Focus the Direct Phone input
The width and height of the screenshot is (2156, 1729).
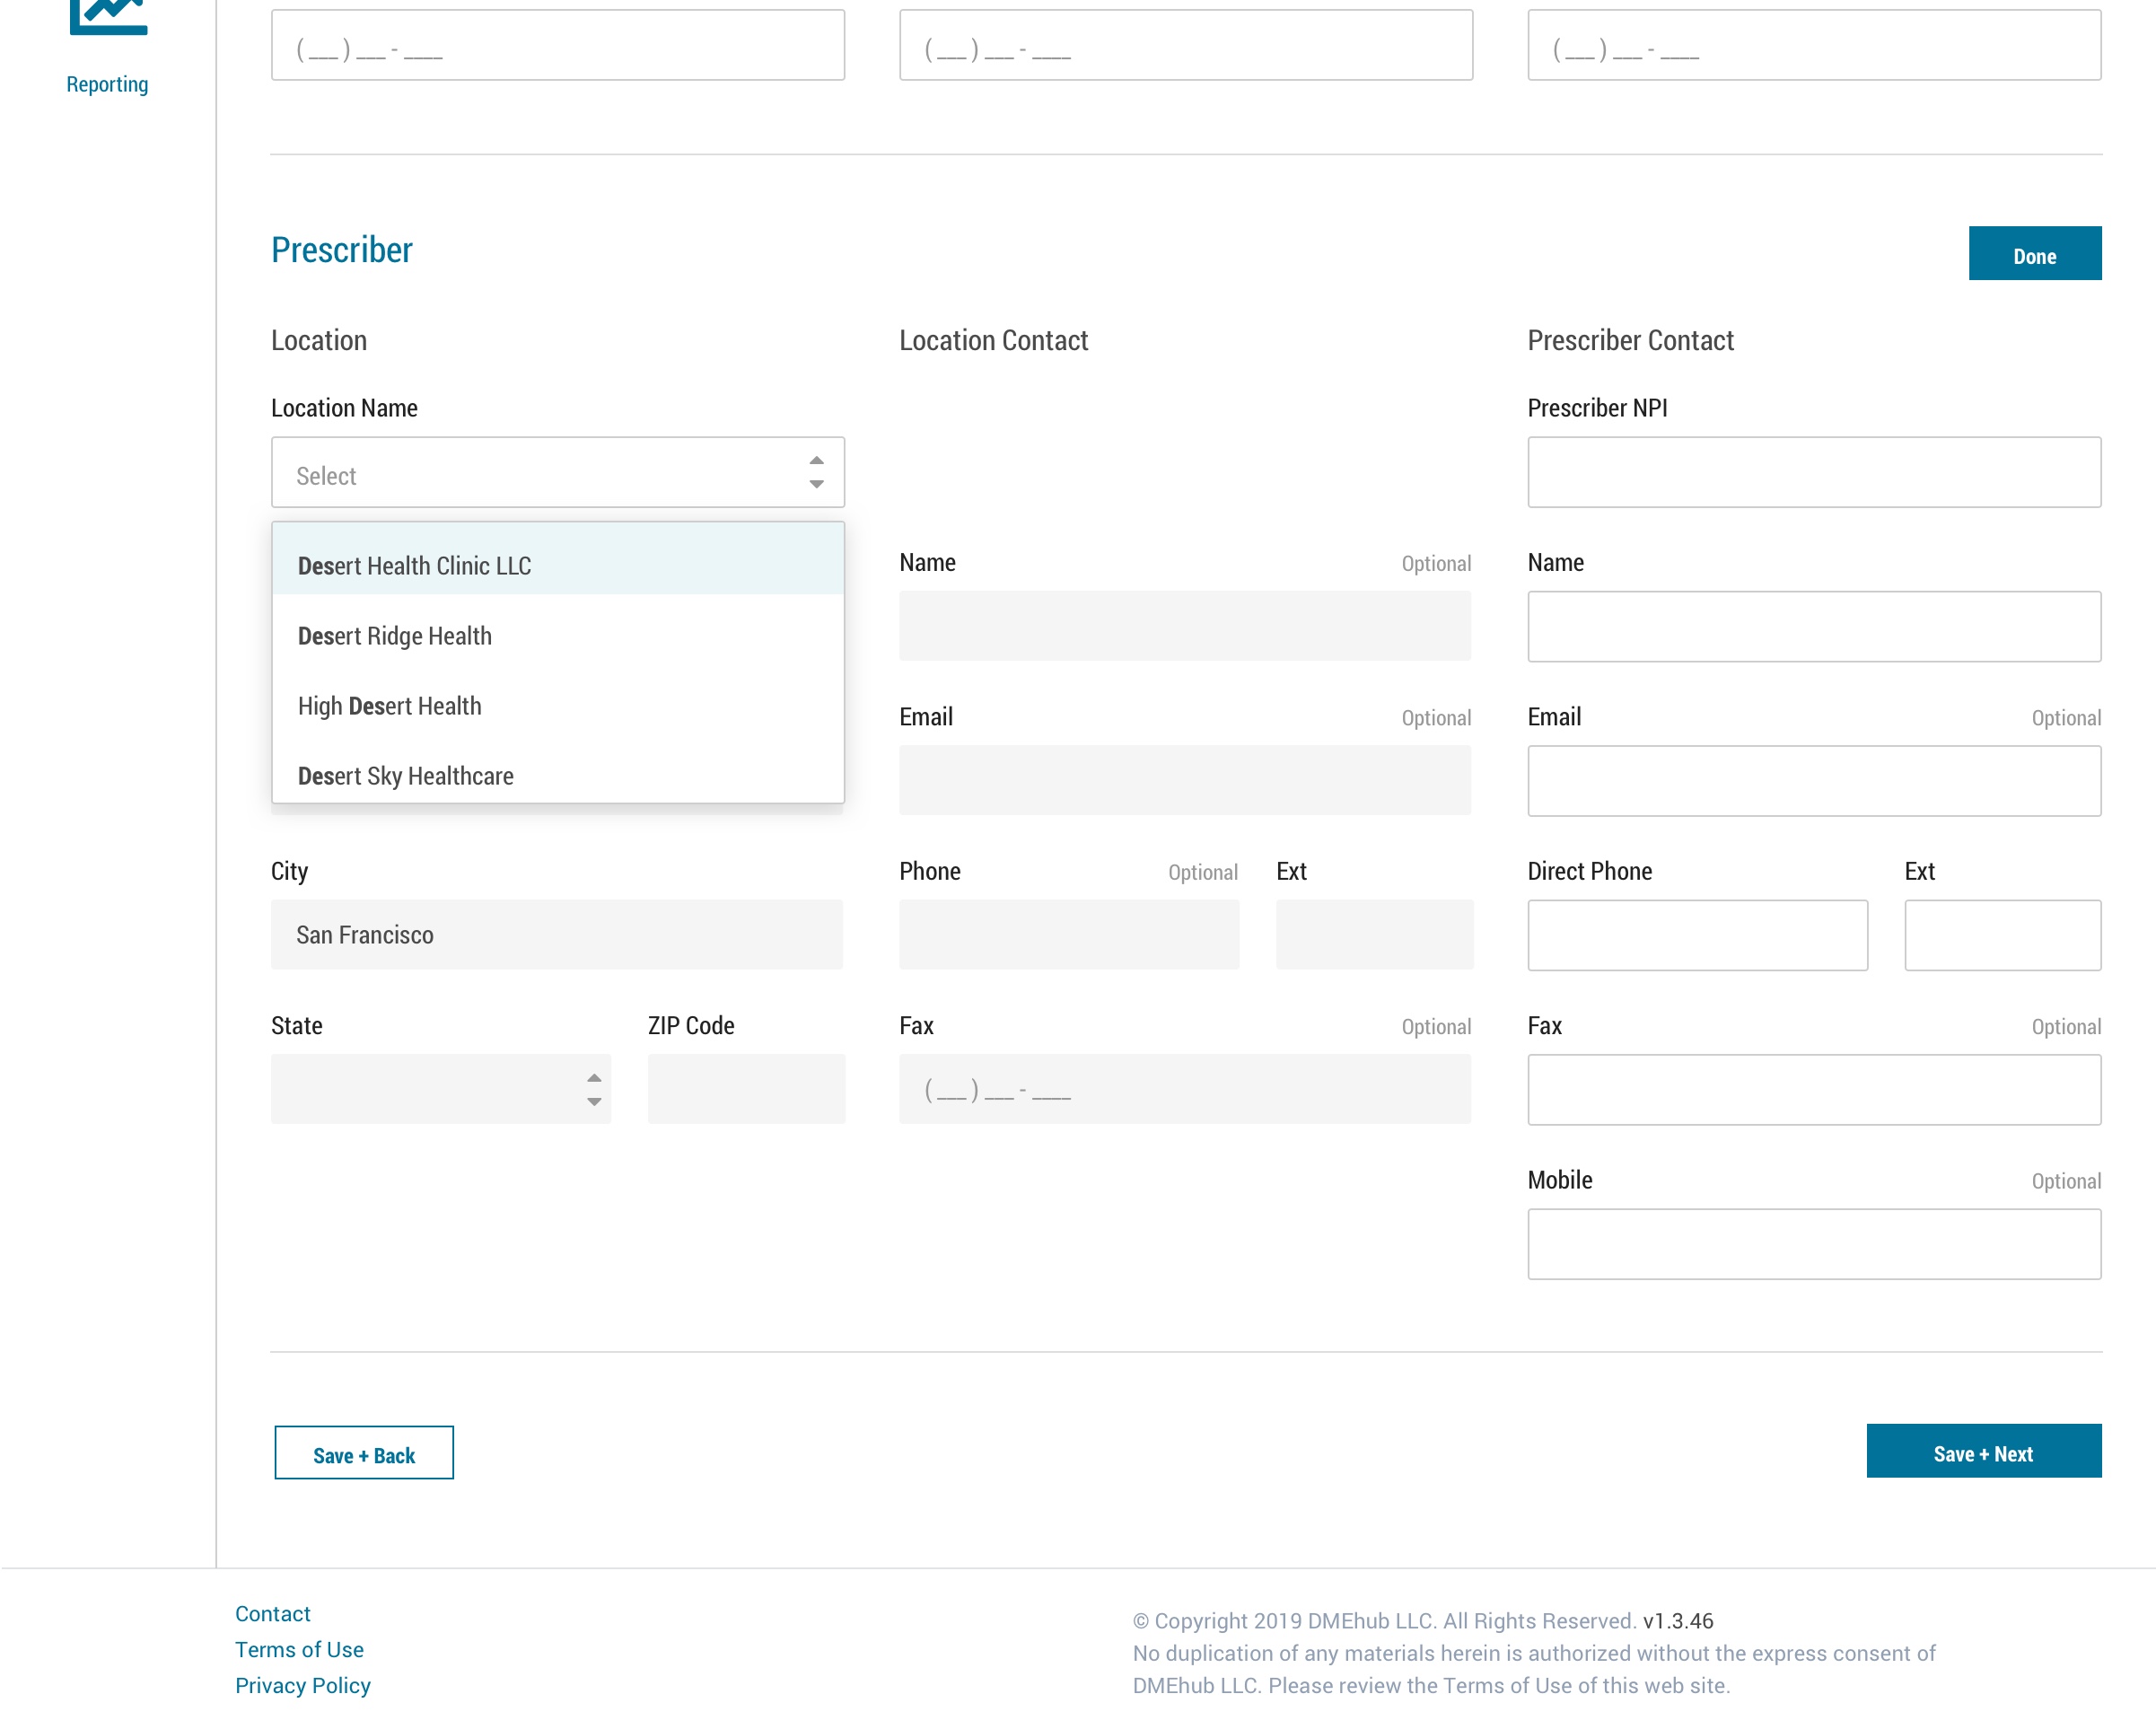point(1696,935)
